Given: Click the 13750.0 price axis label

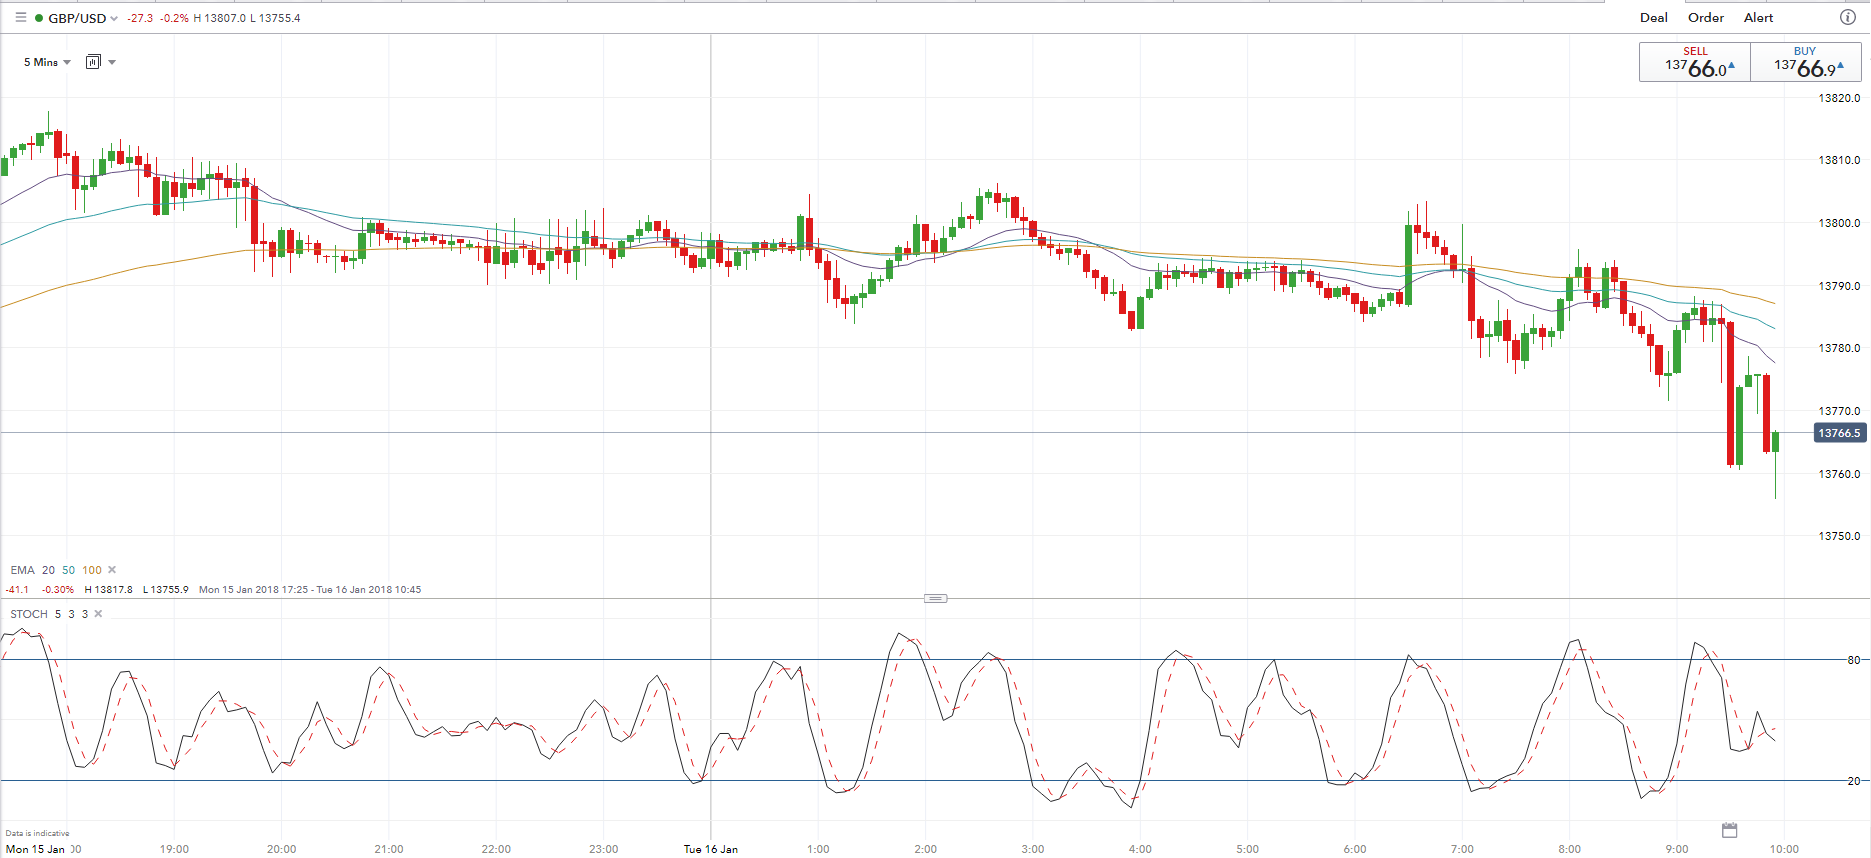Looking at the screenshot, I should coord(1839,536).
